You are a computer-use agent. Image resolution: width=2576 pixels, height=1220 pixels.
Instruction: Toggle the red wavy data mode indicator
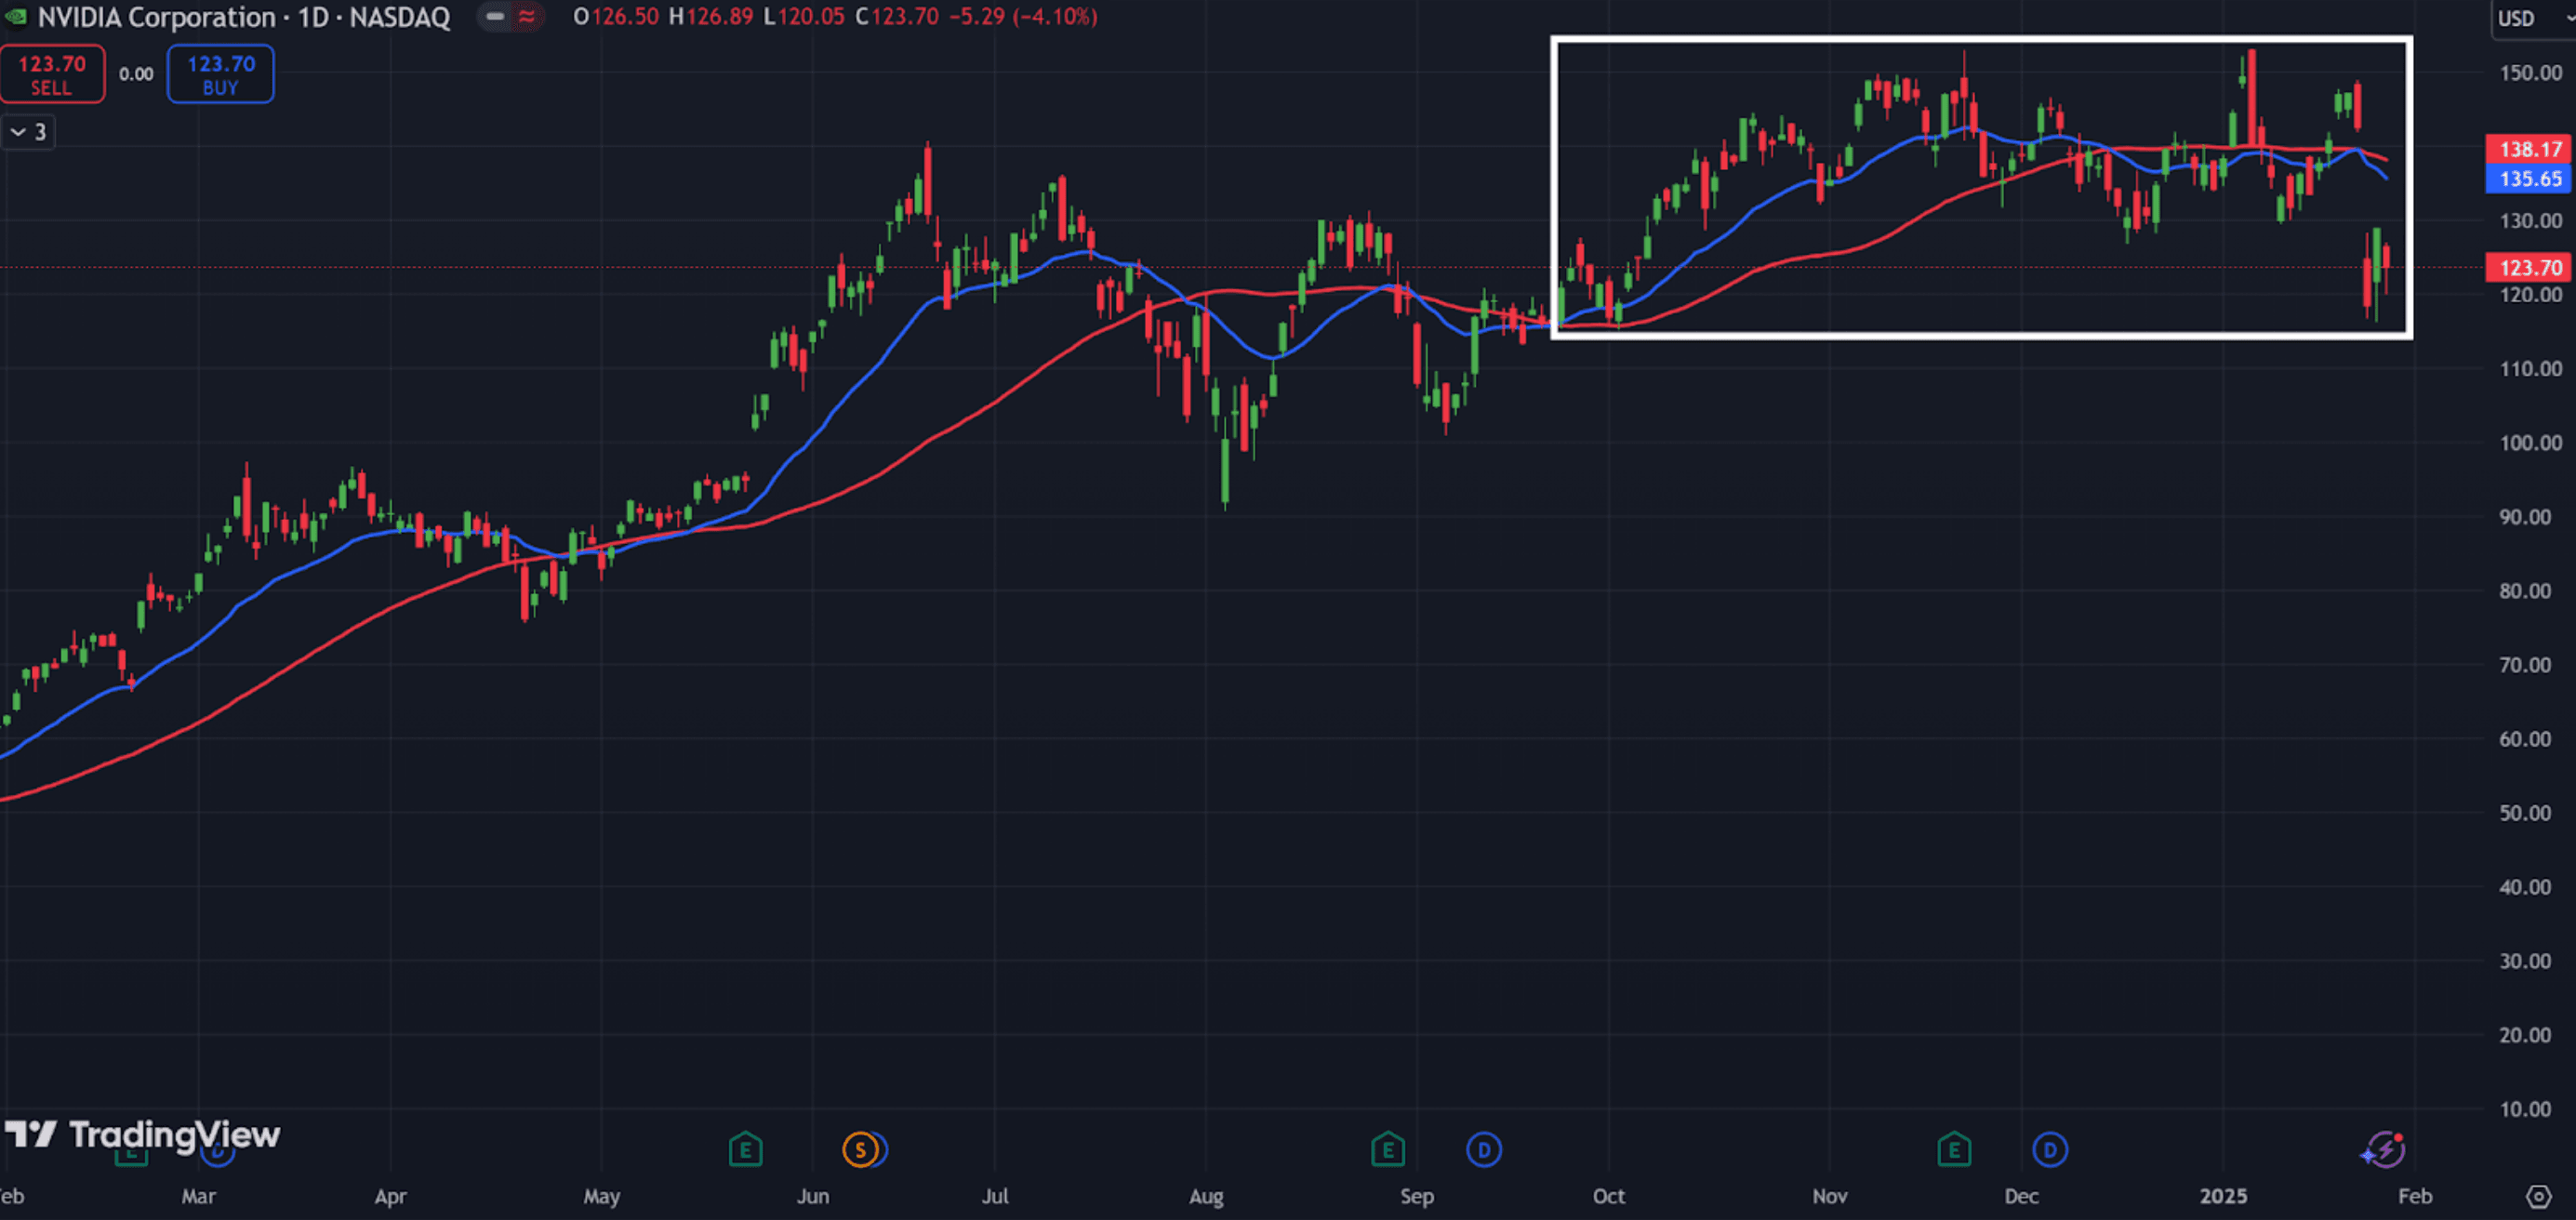coord(527,16)
